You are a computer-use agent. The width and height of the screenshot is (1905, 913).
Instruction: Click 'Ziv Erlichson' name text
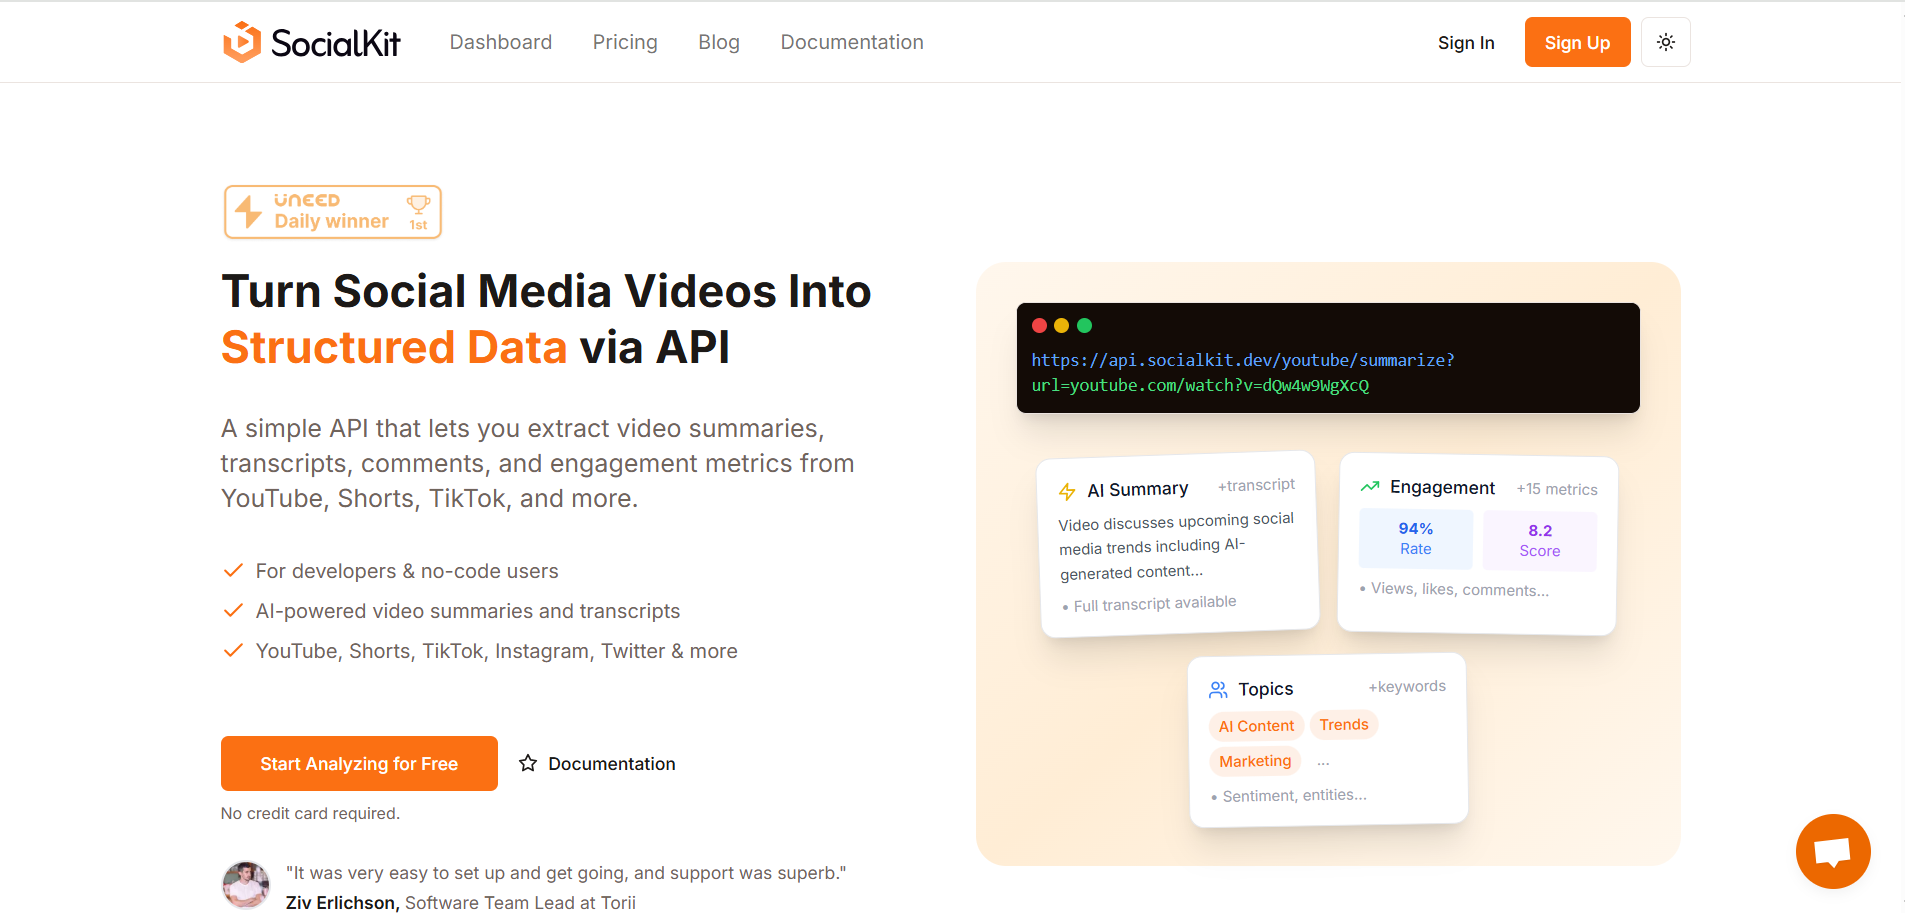(x=342, y=903)
